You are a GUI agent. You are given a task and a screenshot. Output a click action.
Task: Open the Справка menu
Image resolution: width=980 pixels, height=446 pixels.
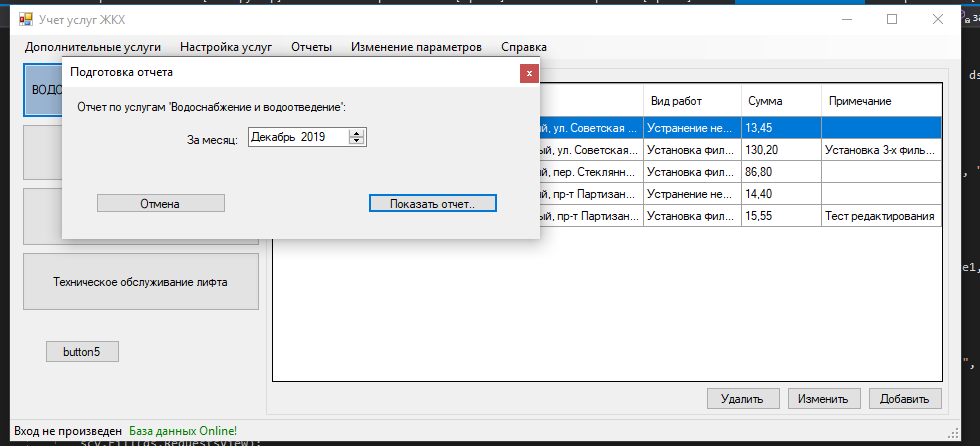(524, 47)
